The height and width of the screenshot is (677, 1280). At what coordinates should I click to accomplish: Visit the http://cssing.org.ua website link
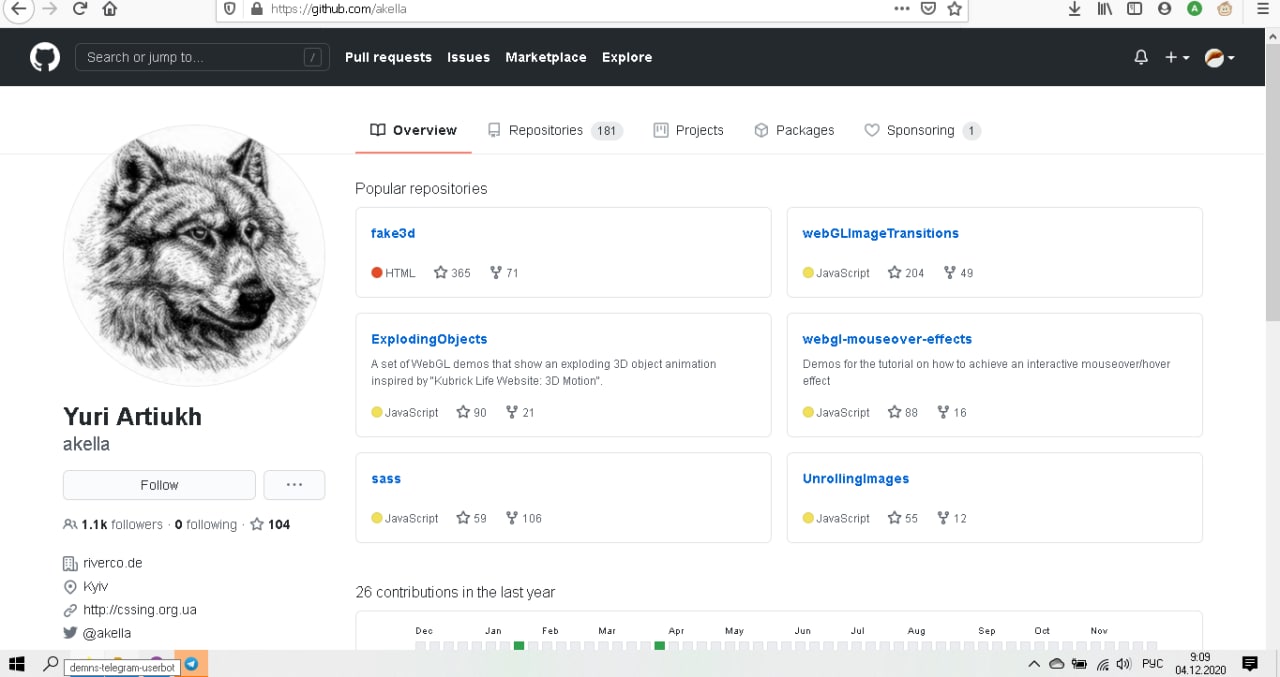[x=140, y=610]
